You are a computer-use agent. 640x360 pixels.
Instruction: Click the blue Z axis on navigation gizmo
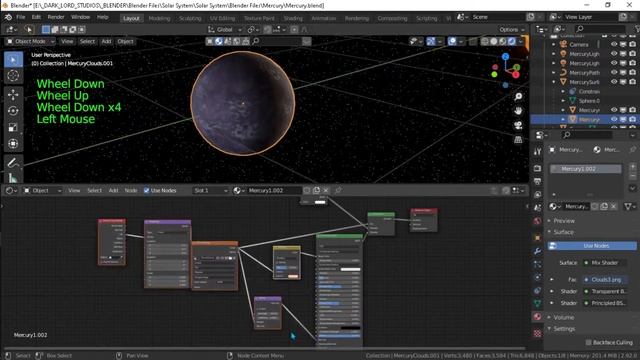click(x=505, y=56)
